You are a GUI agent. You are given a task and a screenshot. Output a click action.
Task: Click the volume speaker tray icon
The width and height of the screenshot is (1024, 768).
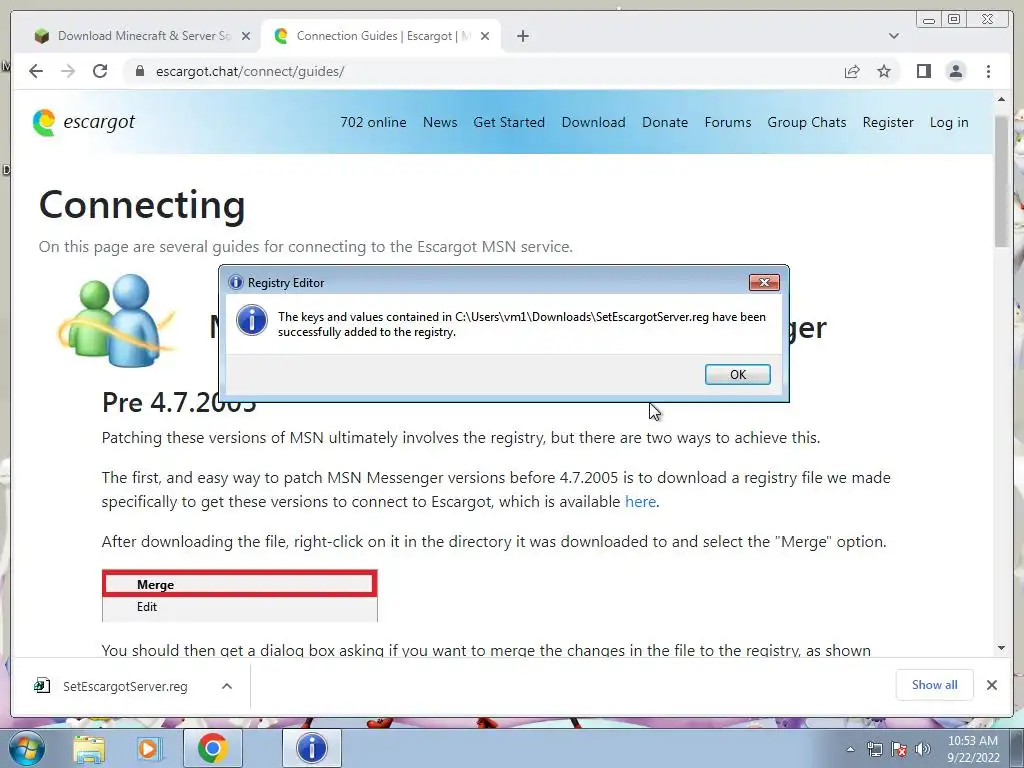pyautogui.click(x=923, y=749)
